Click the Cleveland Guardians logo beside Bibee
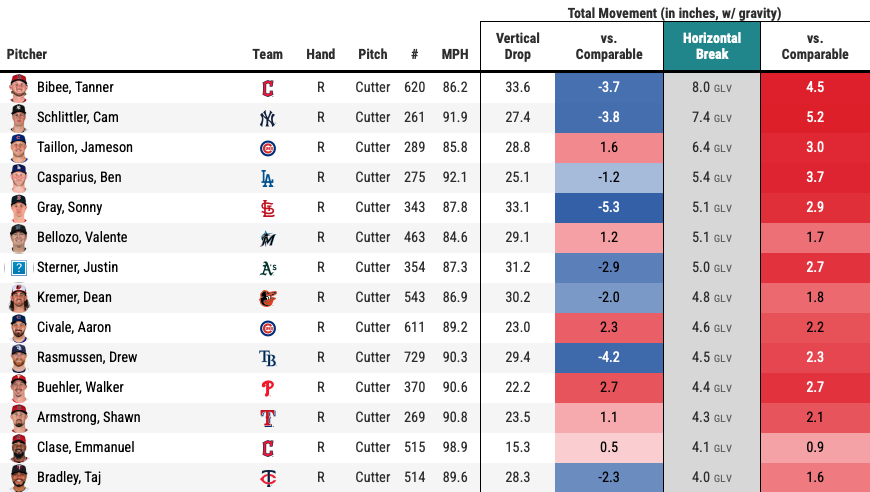 [x=267, y=88]
